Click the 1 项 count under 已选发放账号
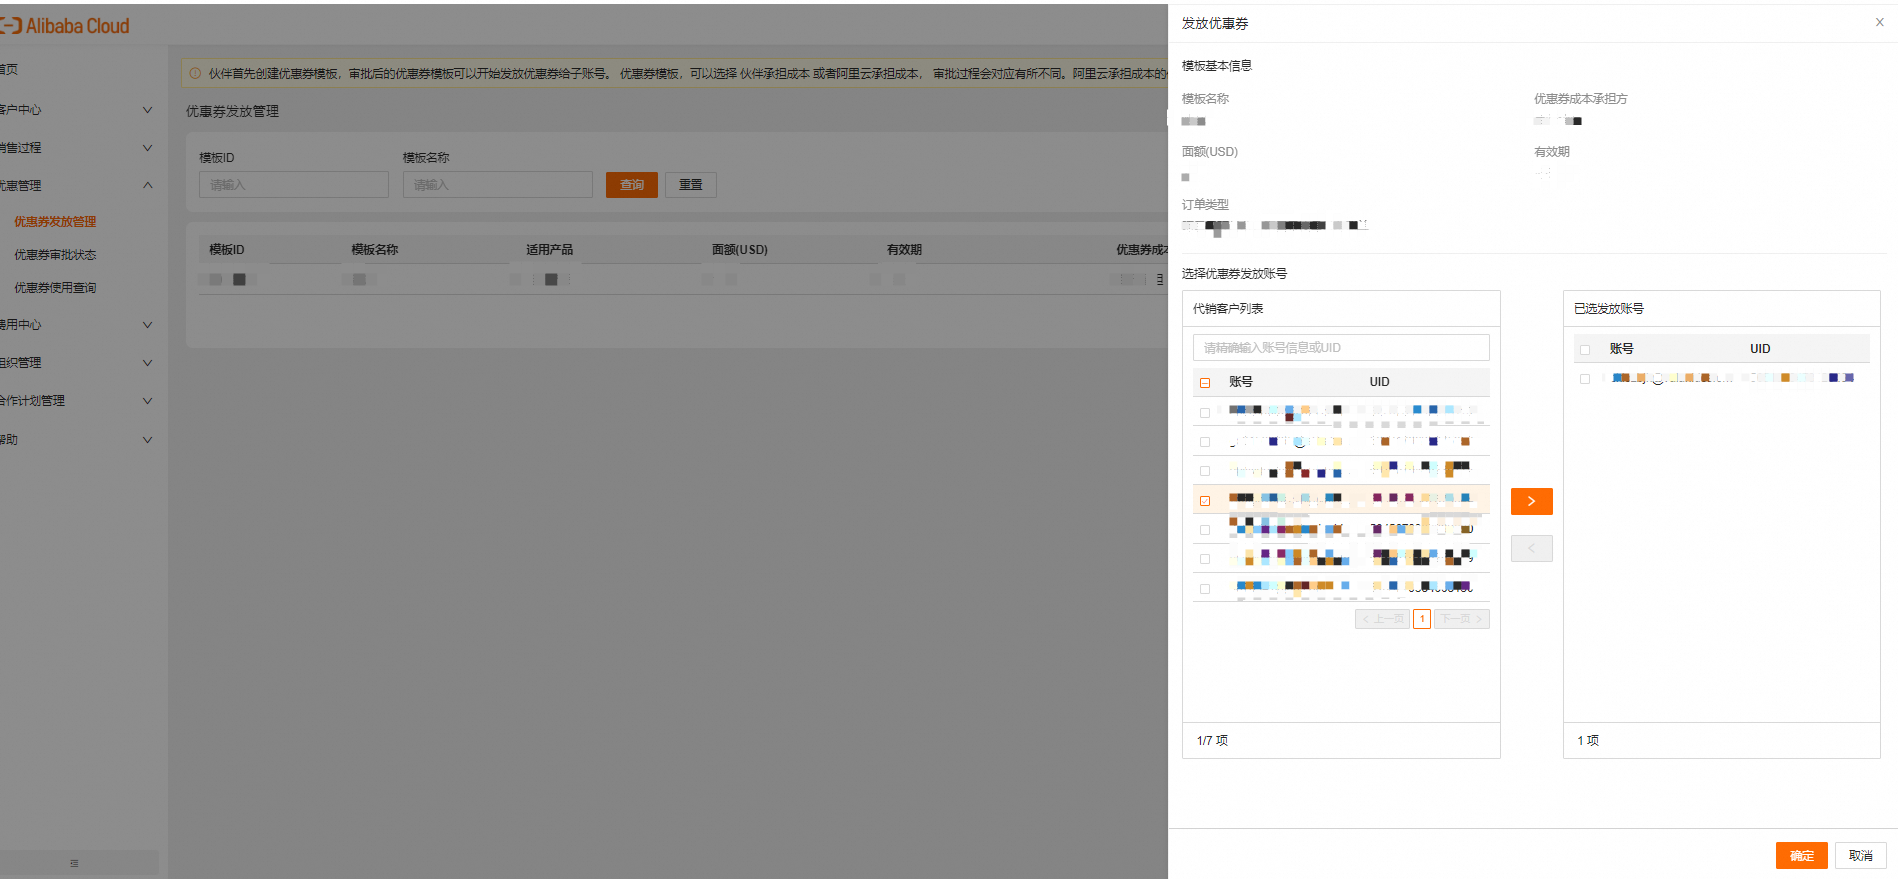This screenshot has width=1898, height=879. pos(1588,741)
